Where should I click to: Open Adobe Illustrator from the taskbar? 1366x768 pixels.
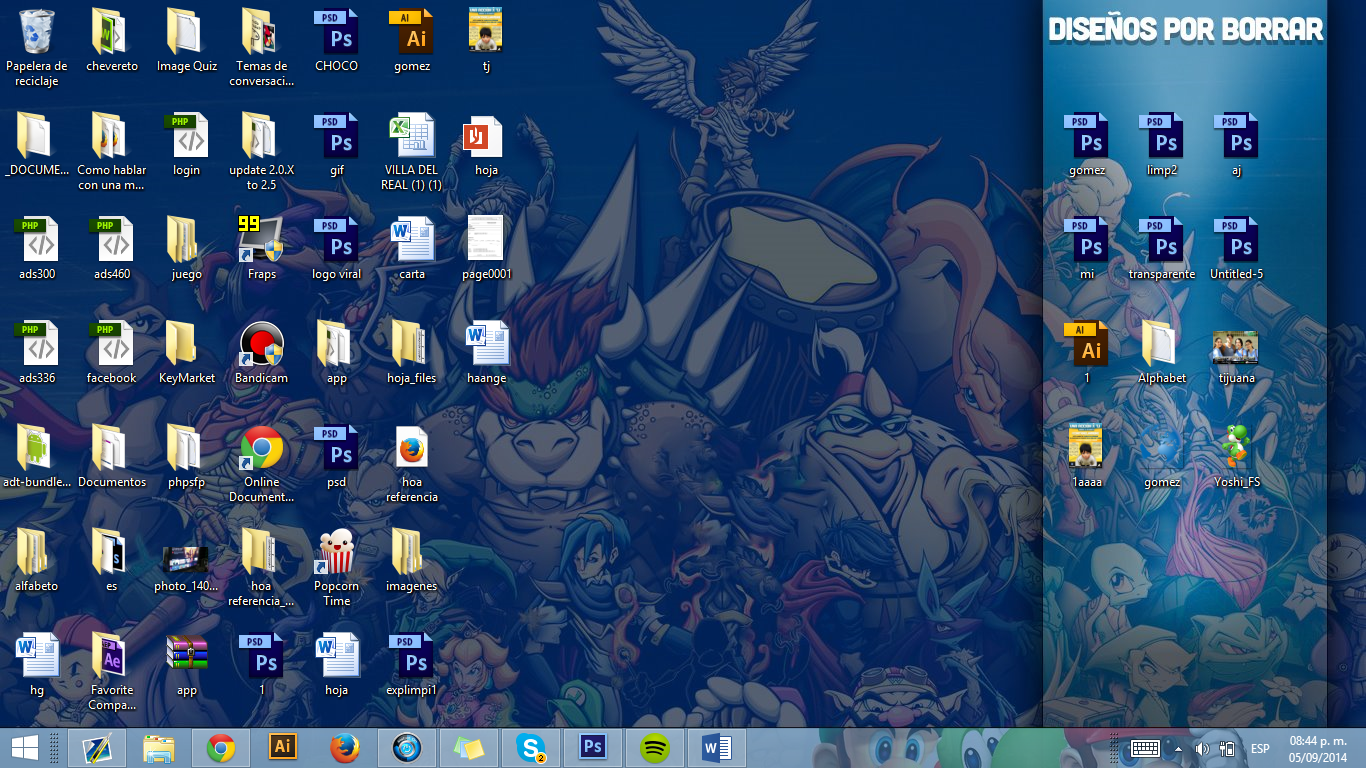283,748
